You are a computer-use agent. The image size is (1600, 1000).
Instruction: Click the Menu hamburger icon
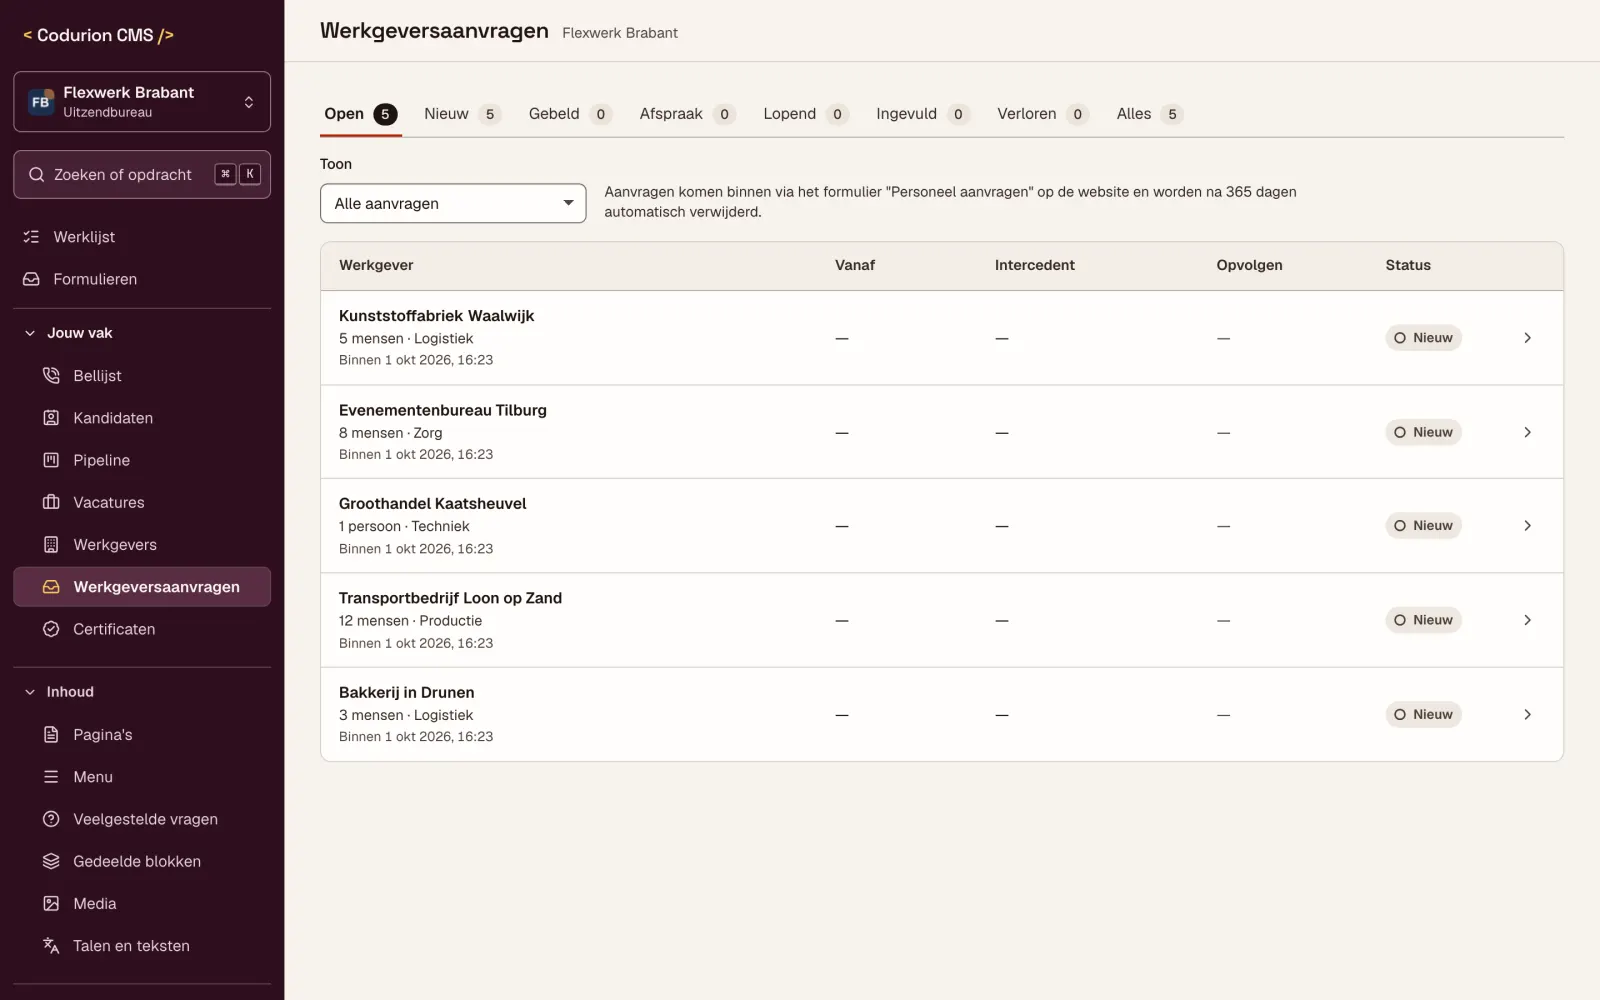point(51,777)
